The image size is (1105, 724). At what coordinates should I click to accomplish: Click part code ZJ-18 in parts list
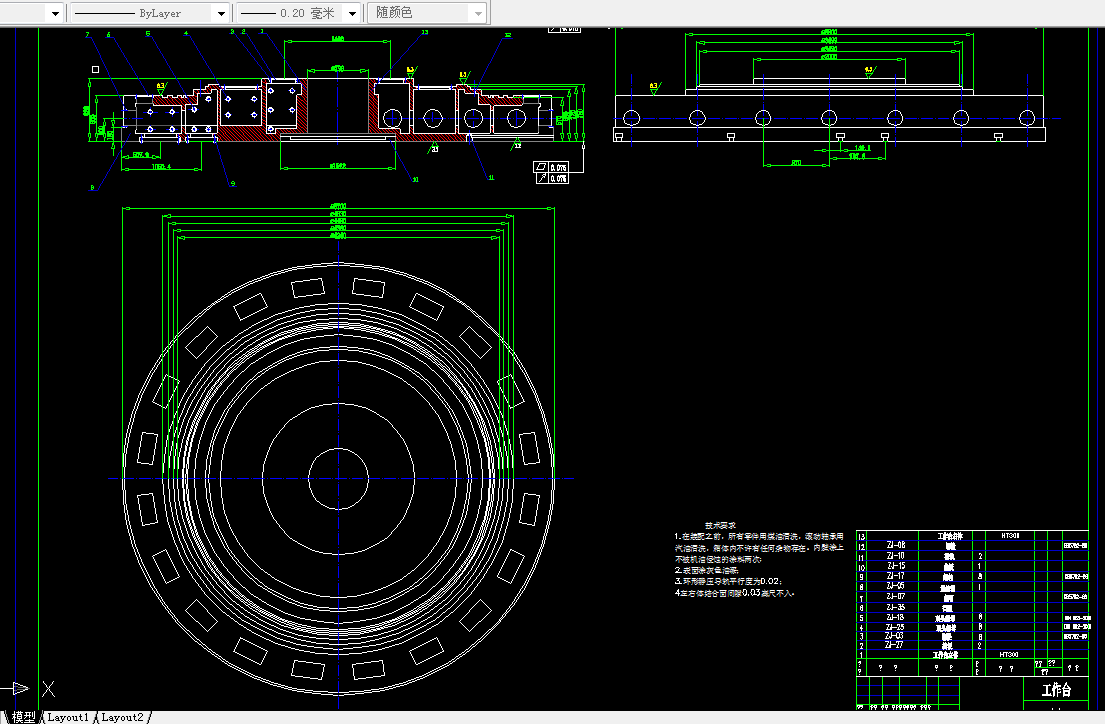[896, 617]
